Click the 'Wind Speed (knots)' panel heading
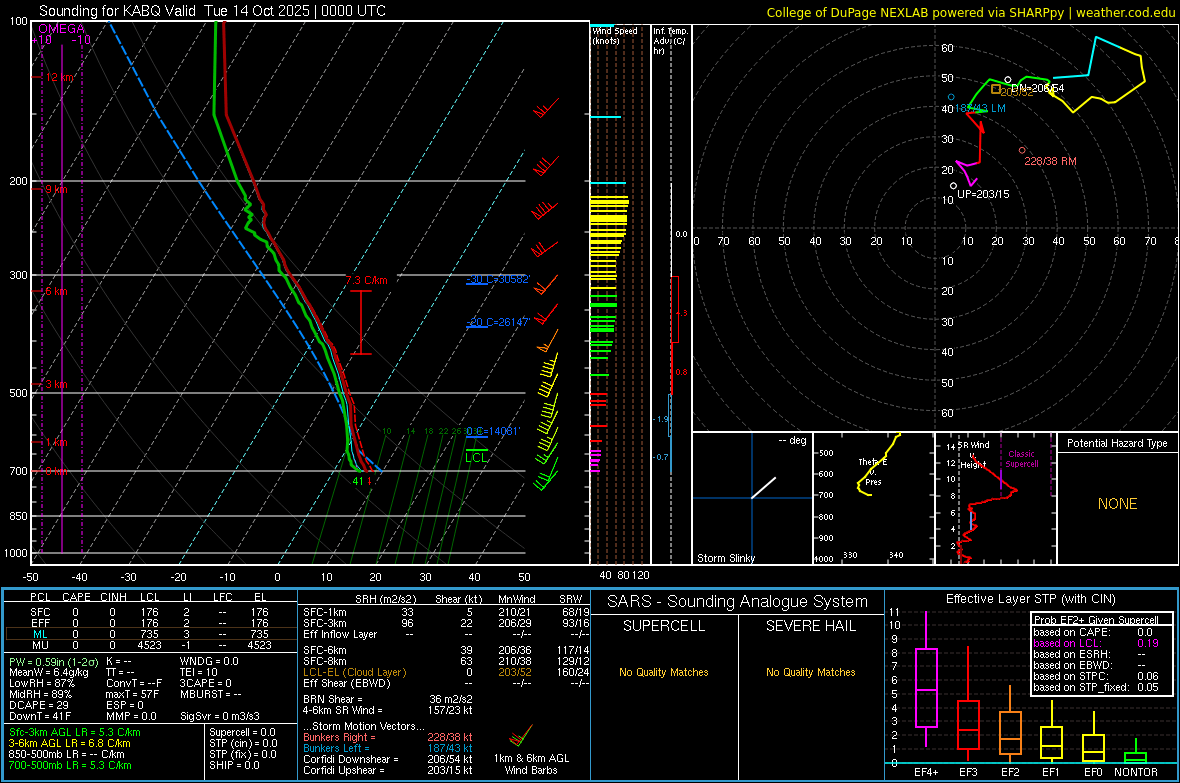This screenshot has height=783, width=1180. [x=615, y=35]
